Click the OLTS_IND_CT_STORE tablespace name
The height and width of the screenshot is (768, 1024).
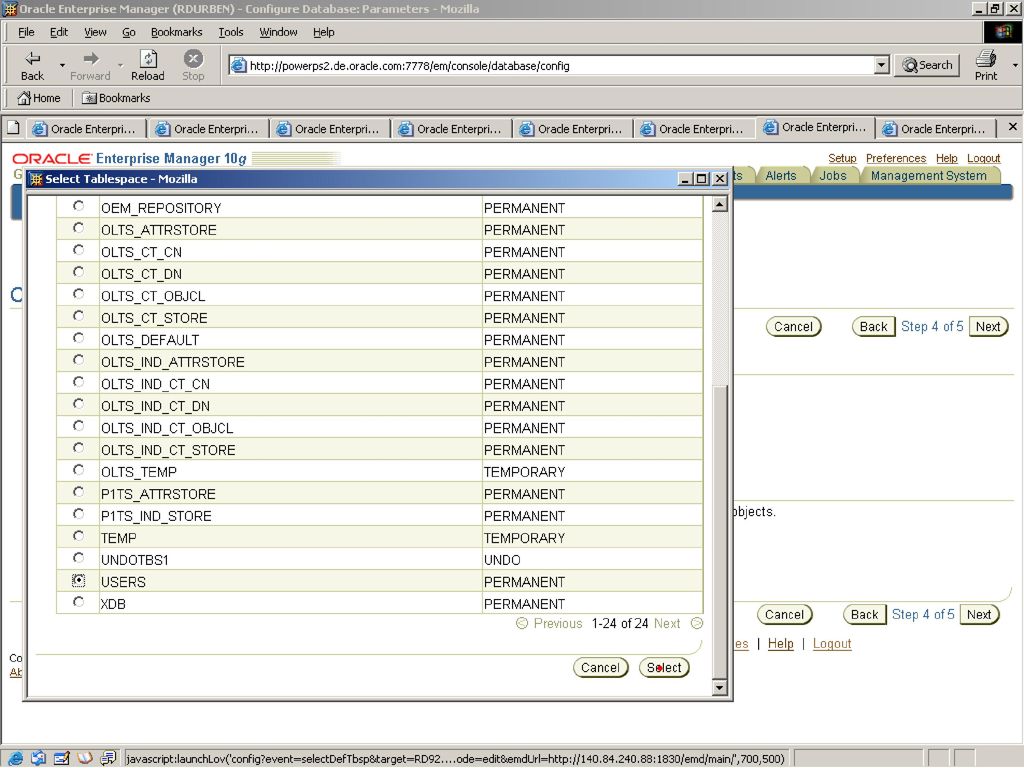pyautogui.click(x=168, y=450)
